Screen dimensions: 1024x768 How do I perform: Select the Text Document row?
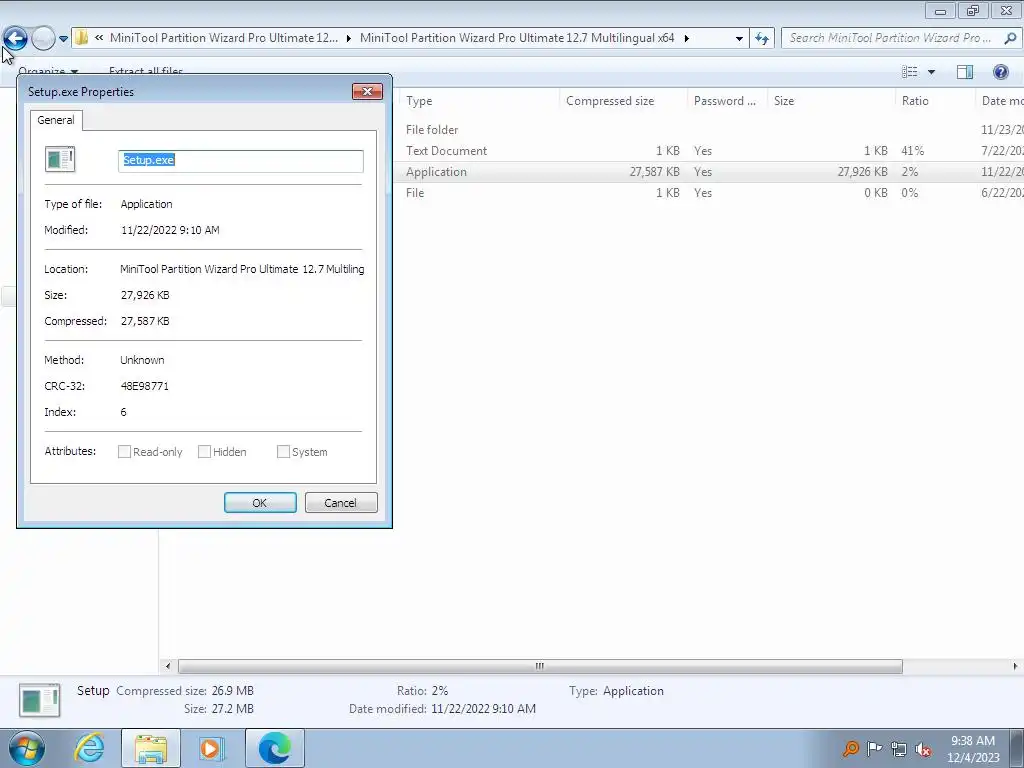coord(709,151)
